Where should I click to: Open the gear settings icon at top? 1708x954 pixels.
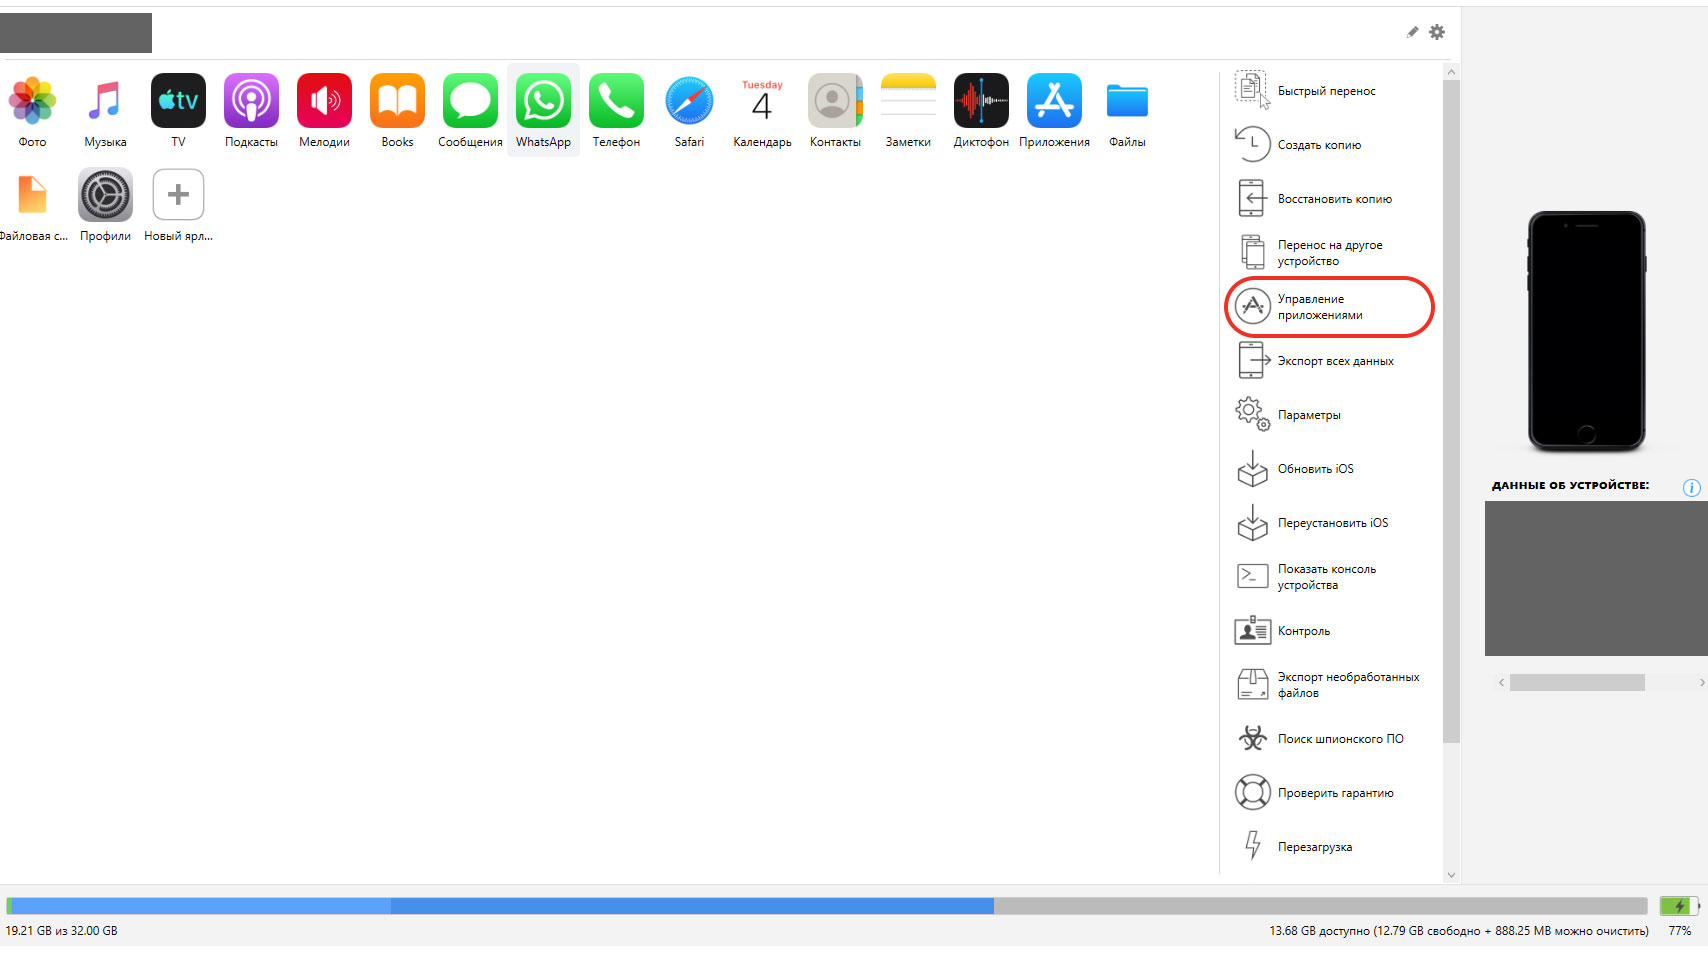1437,32
